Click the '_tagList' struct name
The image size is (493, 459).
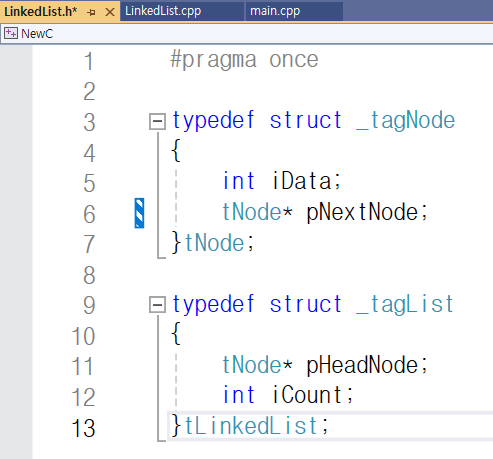[405, 304]
